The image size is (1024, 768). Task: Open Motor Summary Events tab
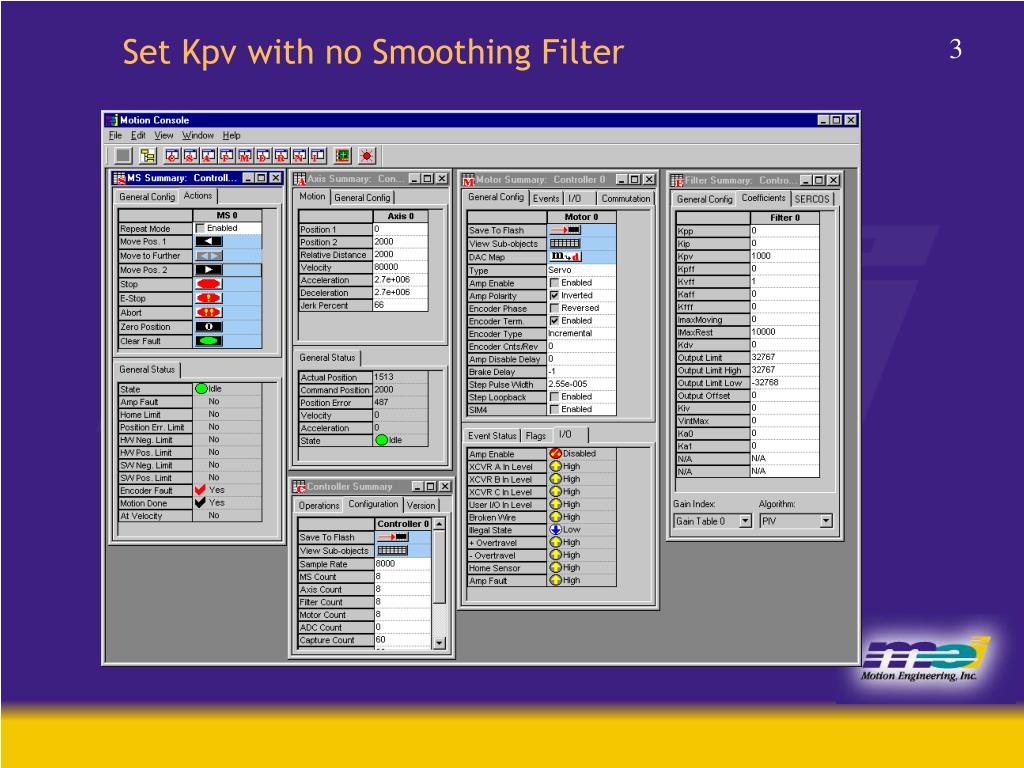click(546, 199)
